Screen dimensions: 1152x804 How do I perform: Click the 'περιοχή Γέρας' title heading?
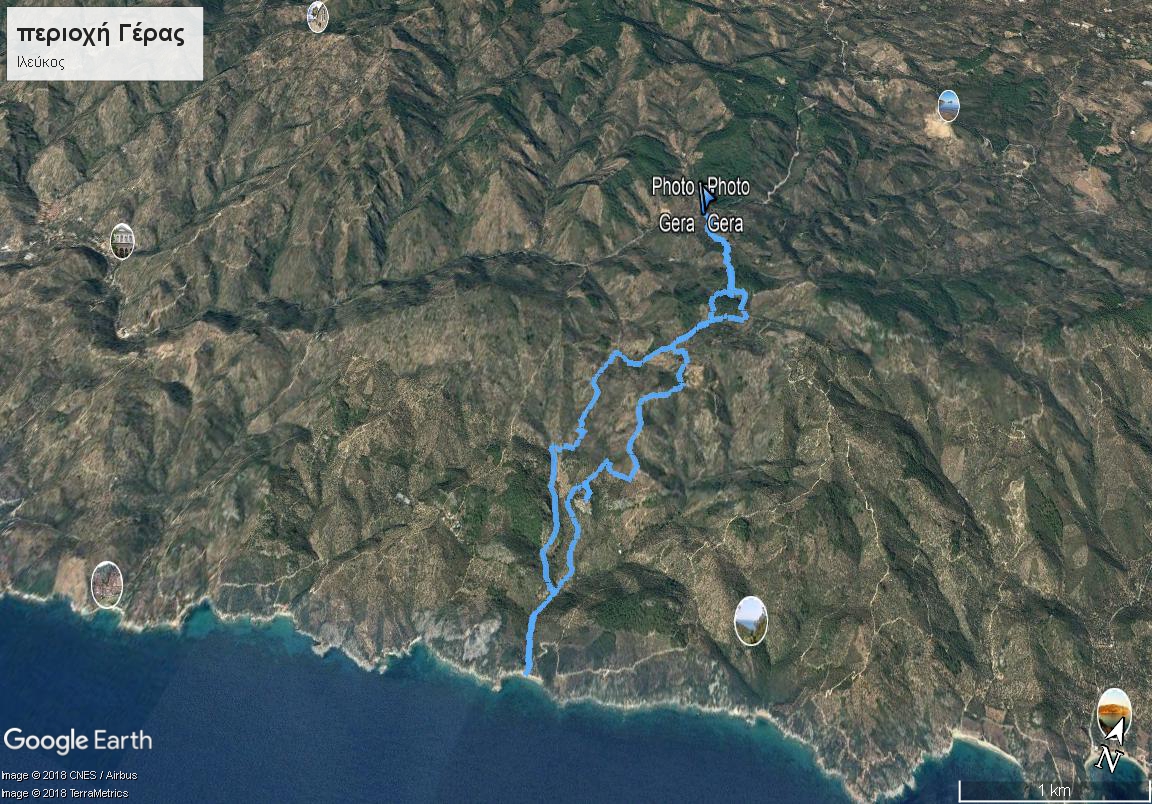[x=101, y=34]
